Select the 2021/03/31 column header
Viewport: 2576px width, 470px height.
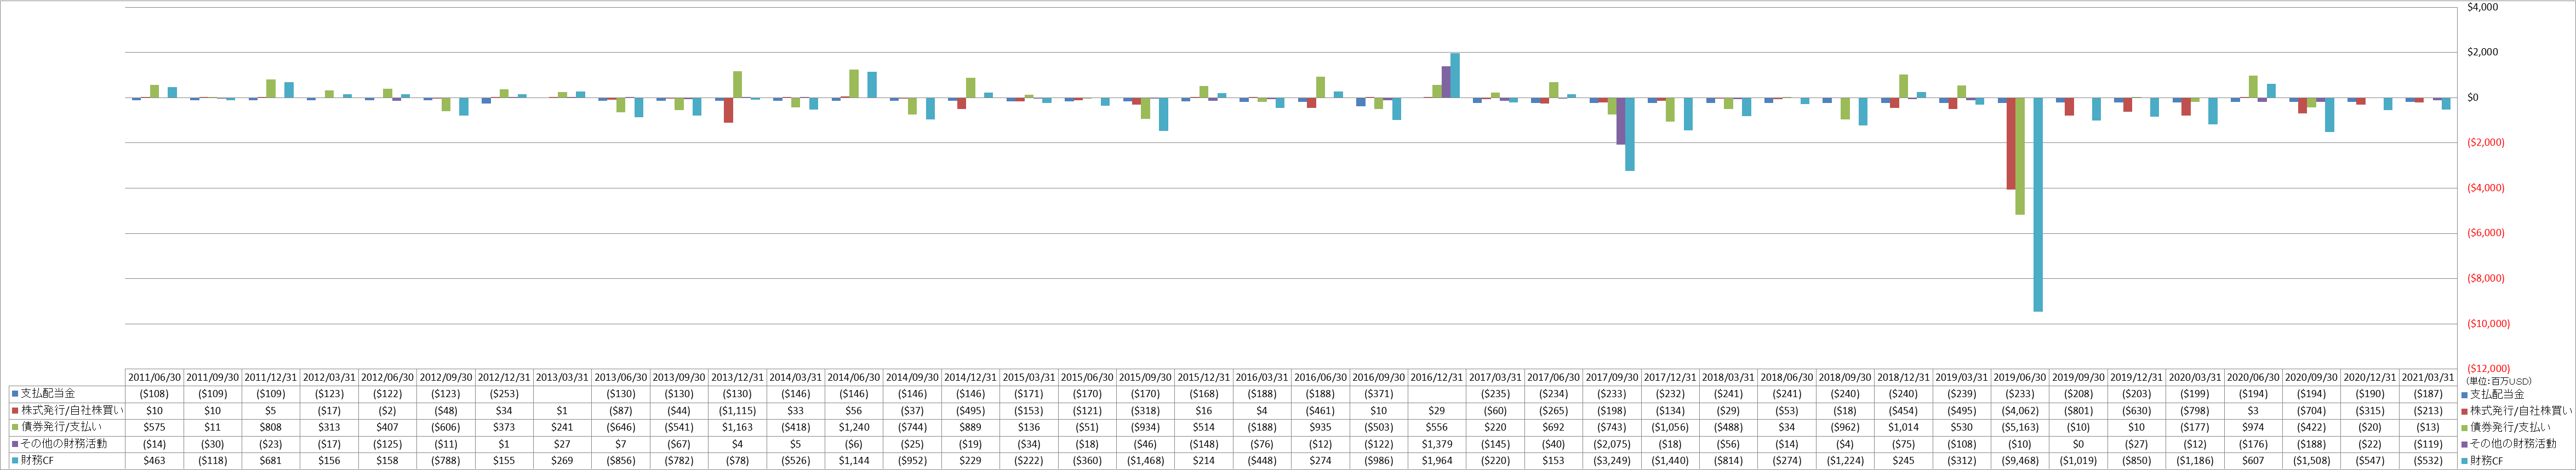tap(2428, 377)
